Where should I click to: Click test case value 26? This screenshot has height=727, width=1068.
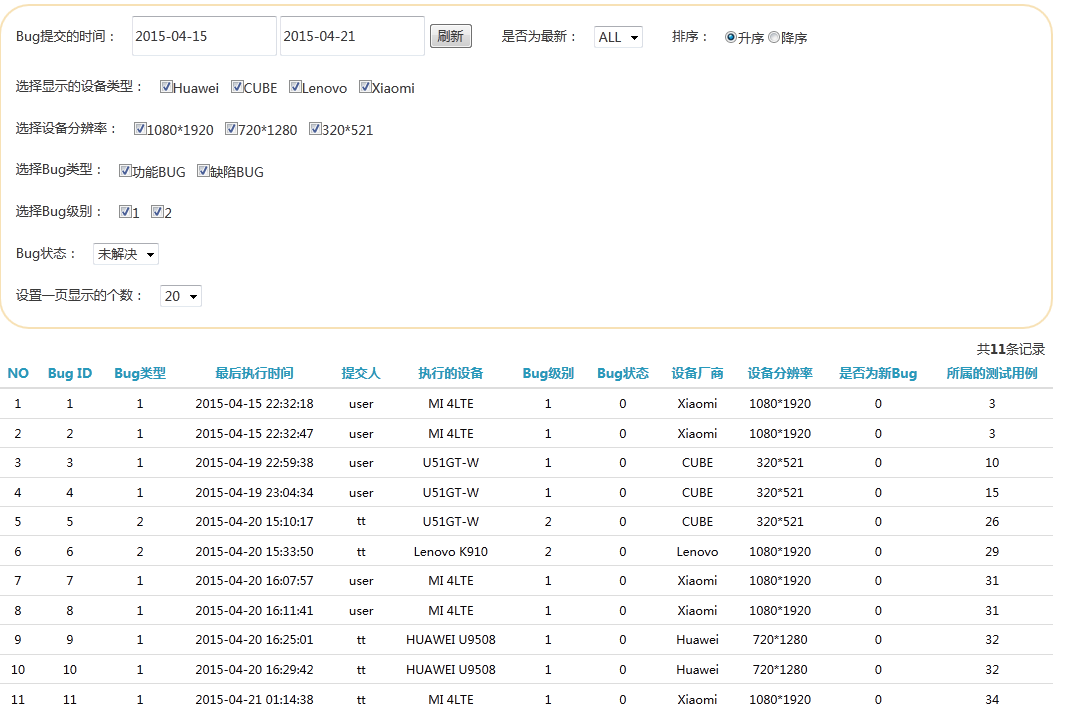click(x=992, y=522)
